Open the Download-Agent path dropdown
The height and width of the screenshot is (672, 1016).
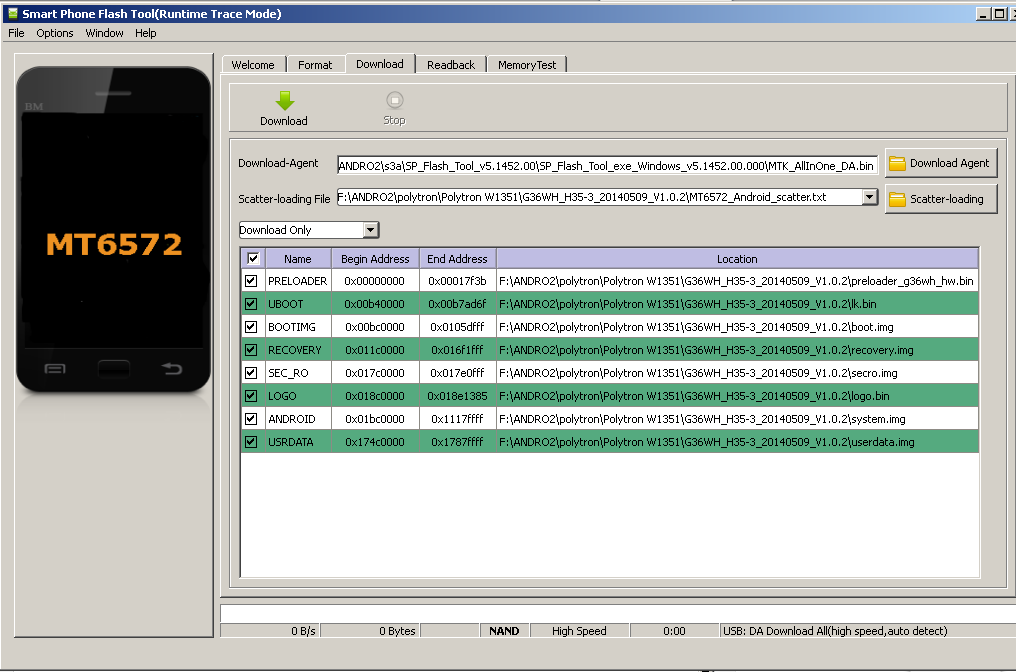point(869,164)
